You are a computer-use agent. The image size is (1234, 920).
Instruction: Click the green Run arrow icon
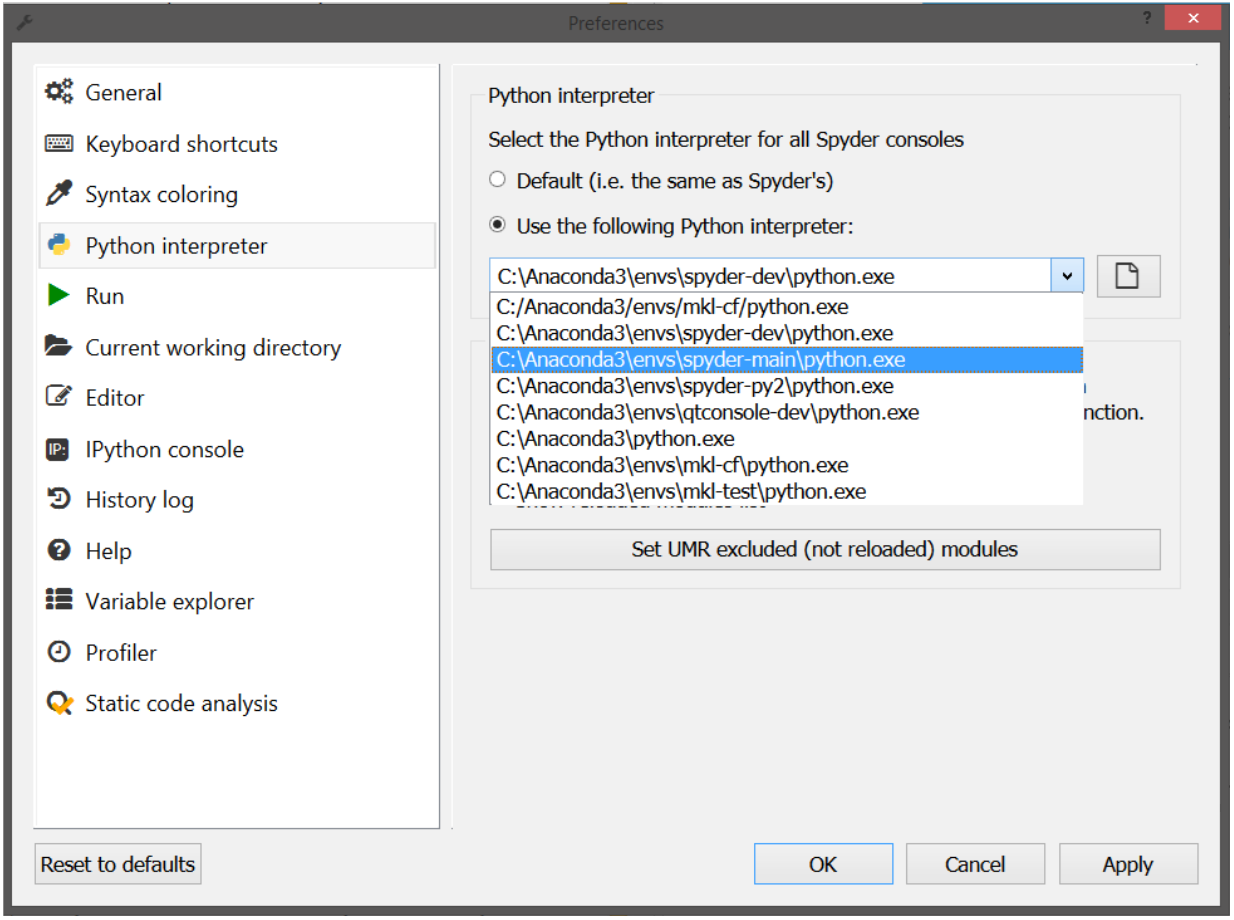click(59, 296)
